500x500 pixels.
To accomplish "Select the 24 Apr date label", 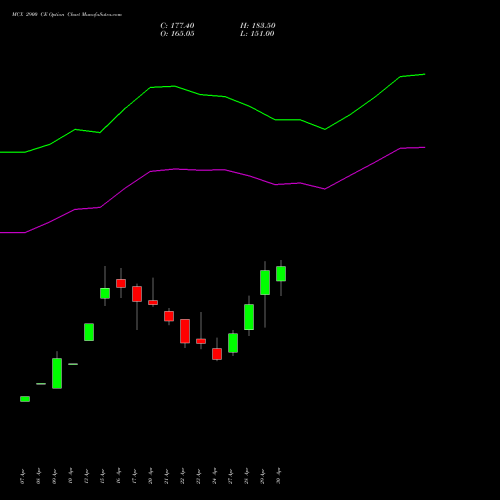I will pos(214,476).
